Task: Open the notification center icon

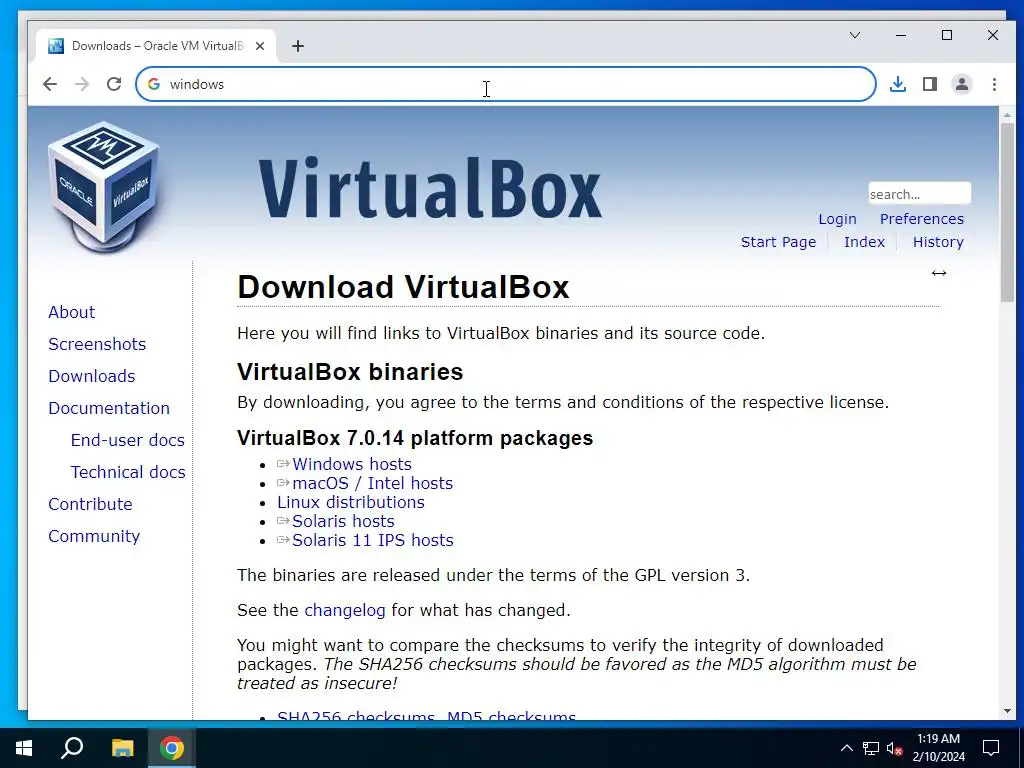Action: tap(991, 748)
